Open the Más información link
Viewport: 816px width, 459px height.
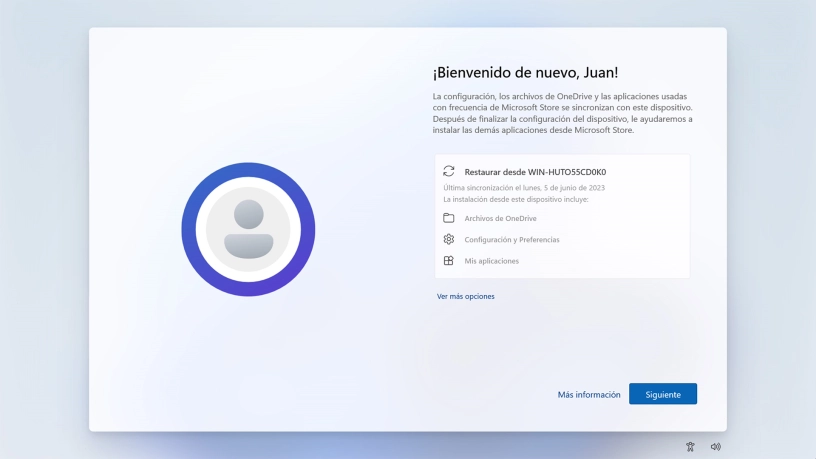(589, 394)
